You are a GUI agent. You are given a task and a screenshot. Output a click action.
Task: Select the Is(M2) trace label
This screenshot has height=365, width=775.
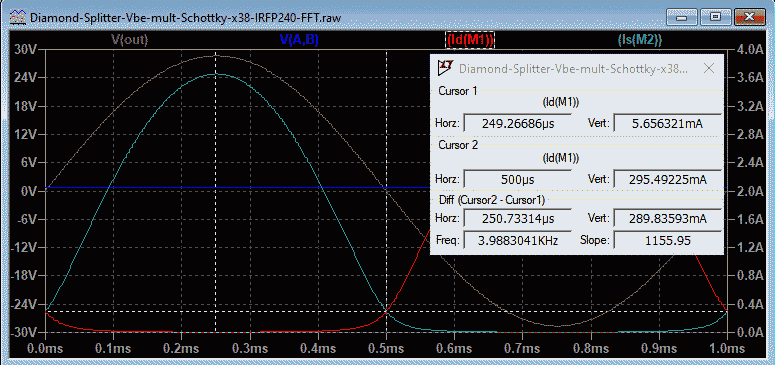coord(640,41)
